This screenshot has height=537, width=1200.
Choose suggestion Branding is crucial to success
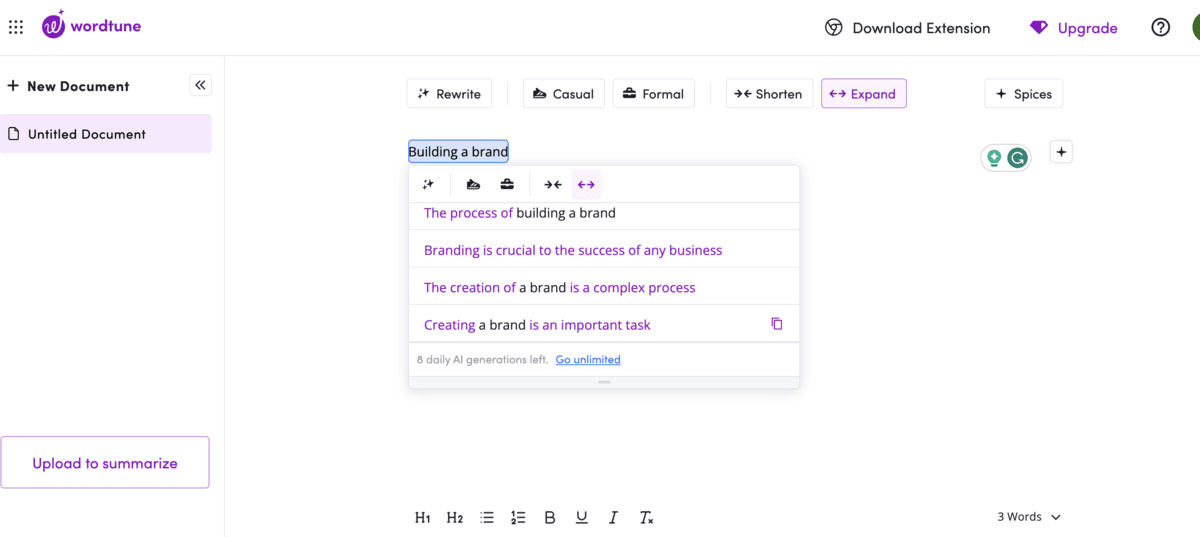coord(604,250)
